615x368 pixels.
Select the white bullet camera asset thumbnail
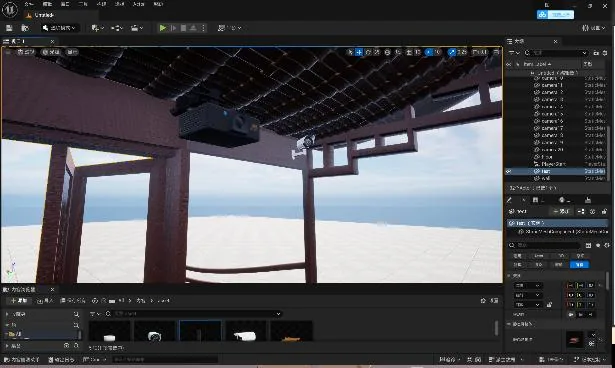(246, 331)
